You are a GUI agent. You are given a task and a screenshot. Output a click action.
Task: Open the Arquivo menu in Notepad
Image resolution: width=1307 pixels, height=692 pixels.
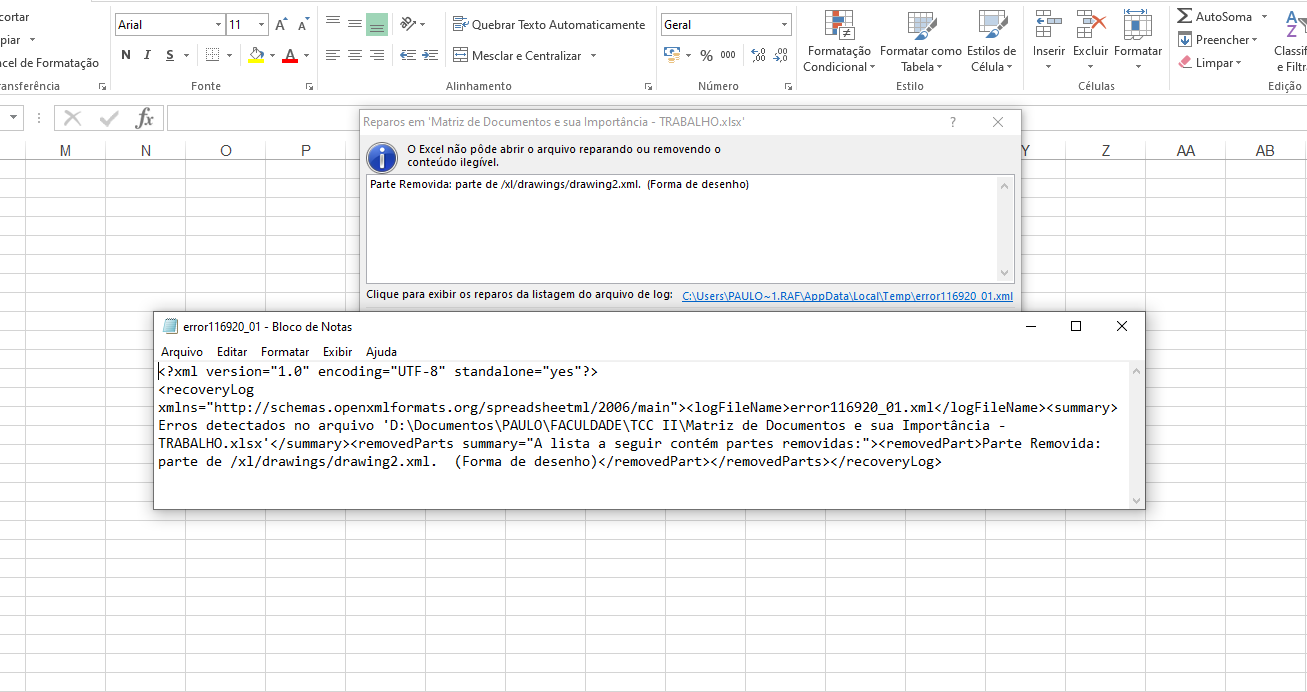click(x=181, y=352)
